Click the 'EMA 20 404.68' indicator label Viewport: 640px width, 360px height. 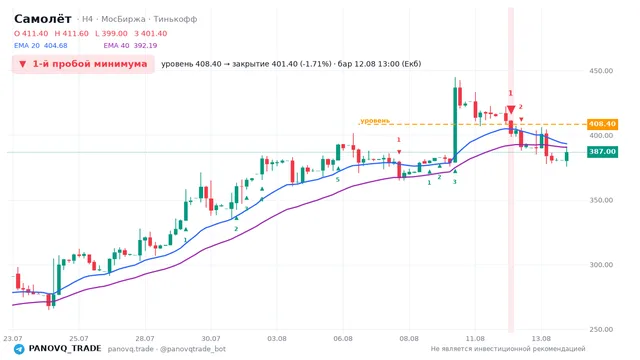(x=41, y=46)
